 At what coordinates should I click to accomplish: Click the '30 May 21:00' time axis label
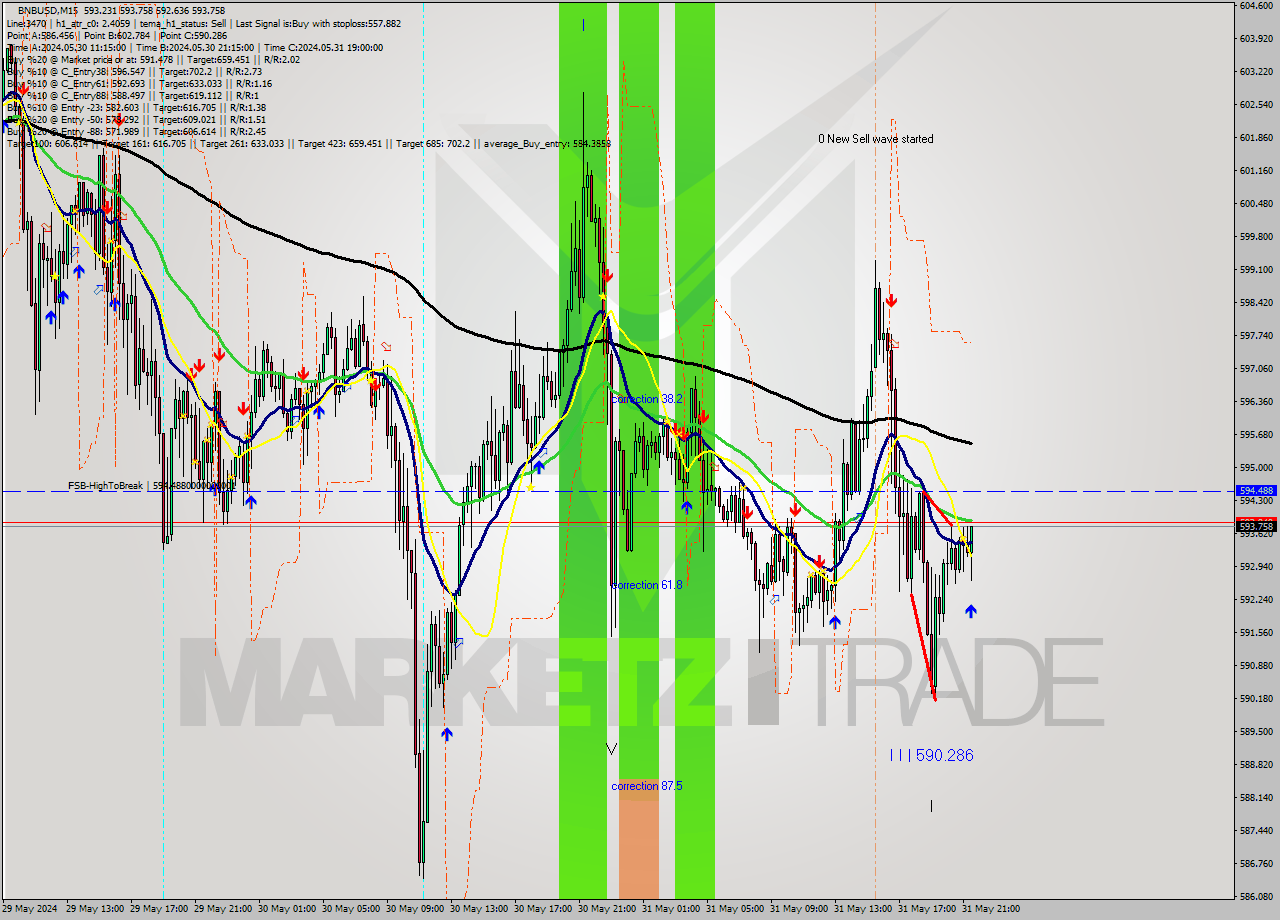607,909
